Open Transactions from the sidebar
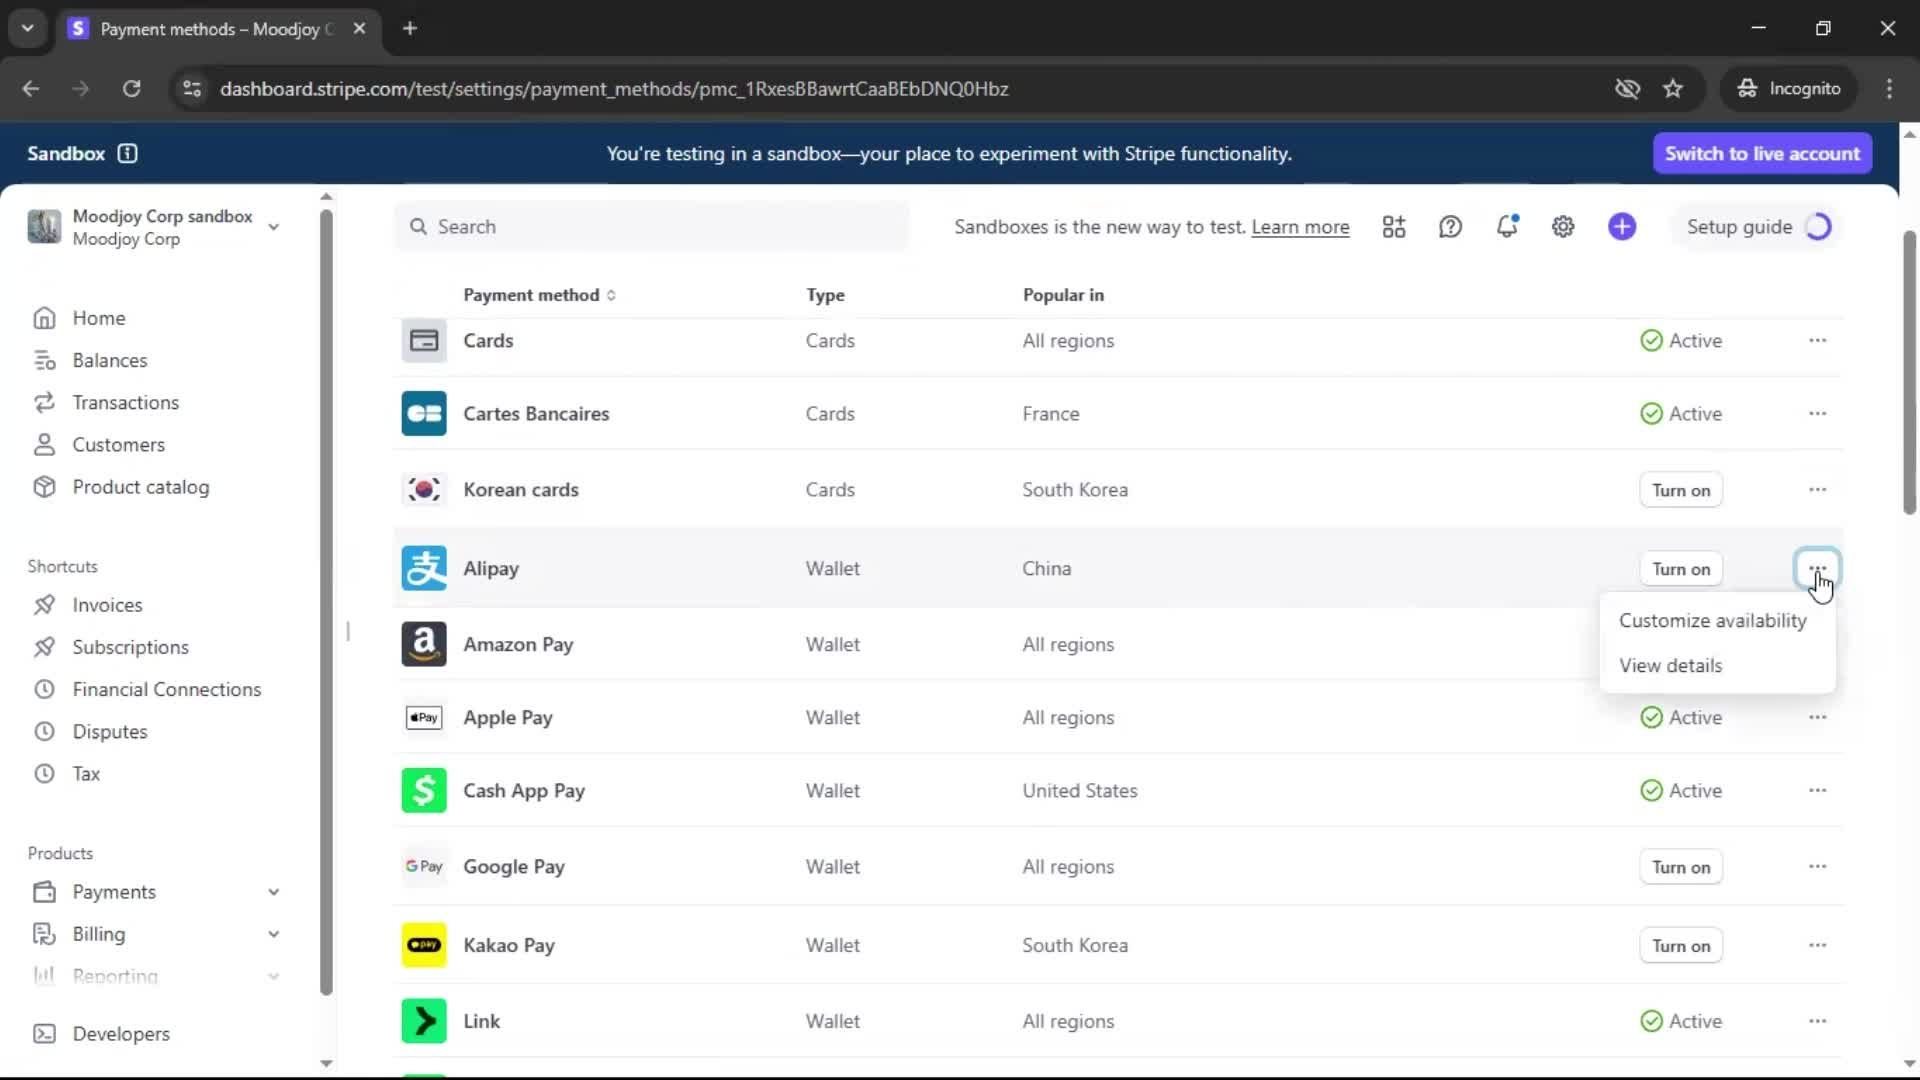Viewport: 1920px width, 1080px height. click(x=125, y=402)
